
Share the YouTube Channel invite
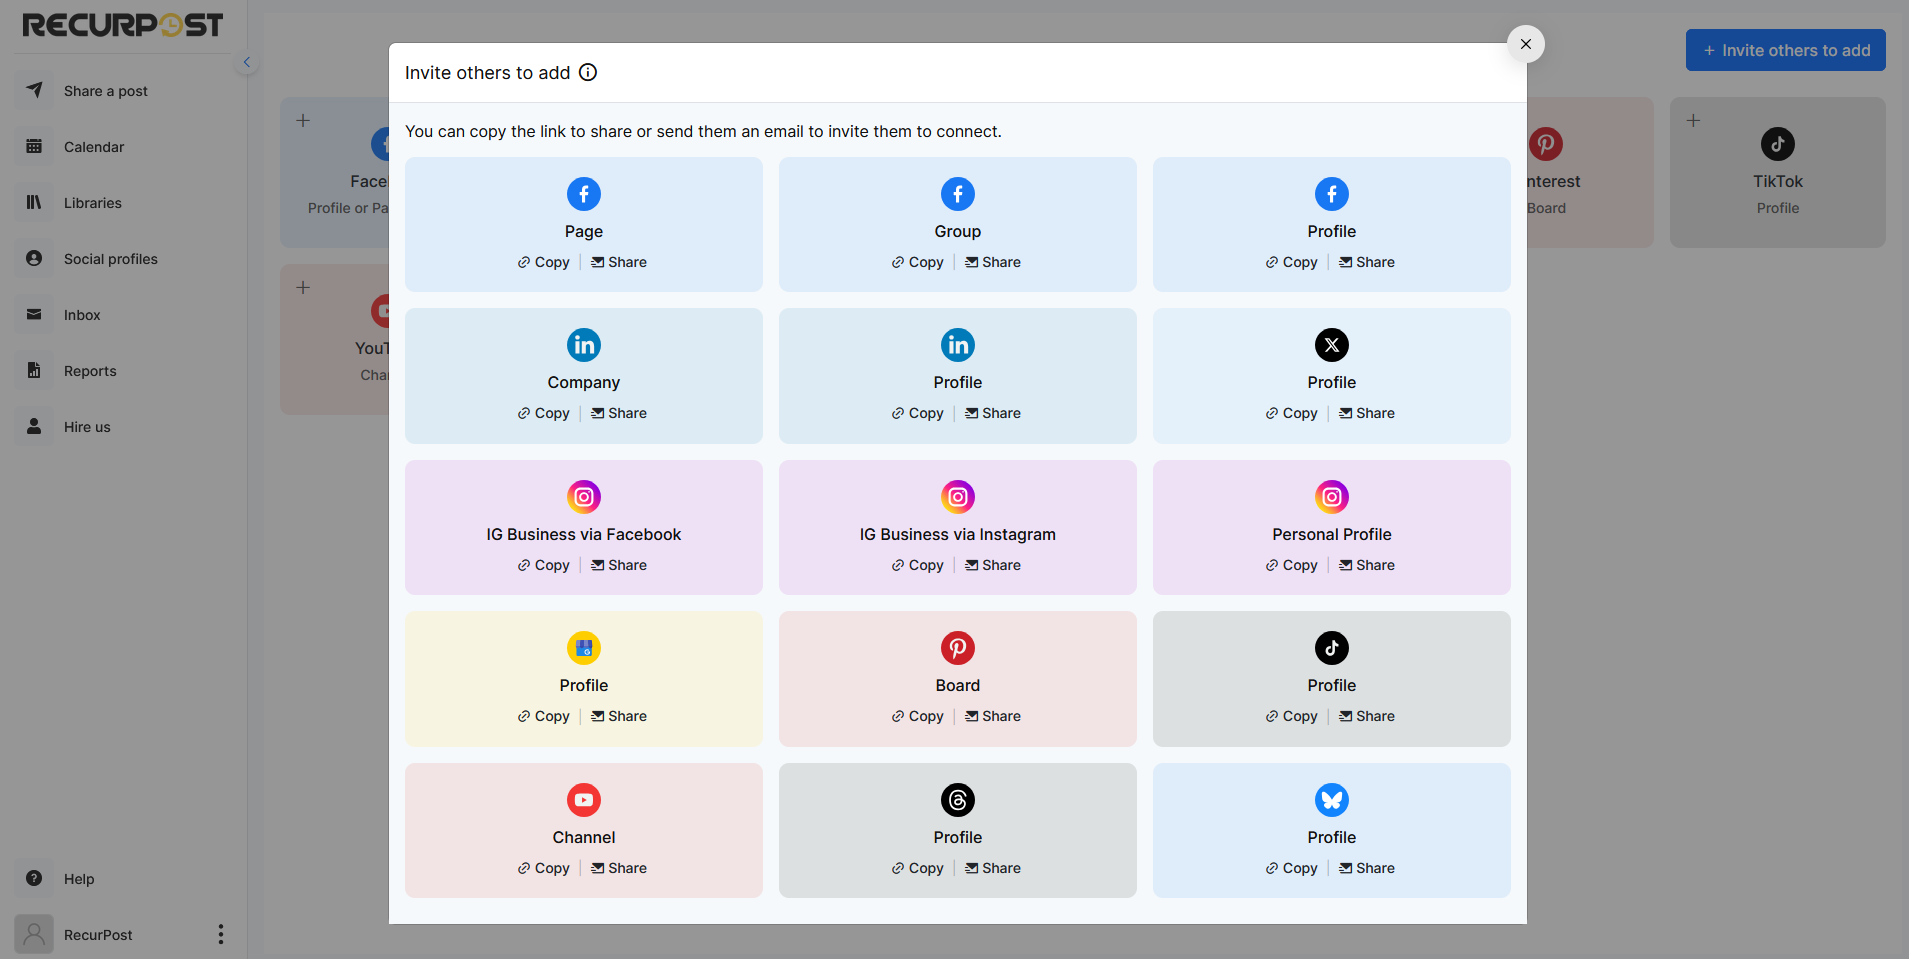pos(619,868)
